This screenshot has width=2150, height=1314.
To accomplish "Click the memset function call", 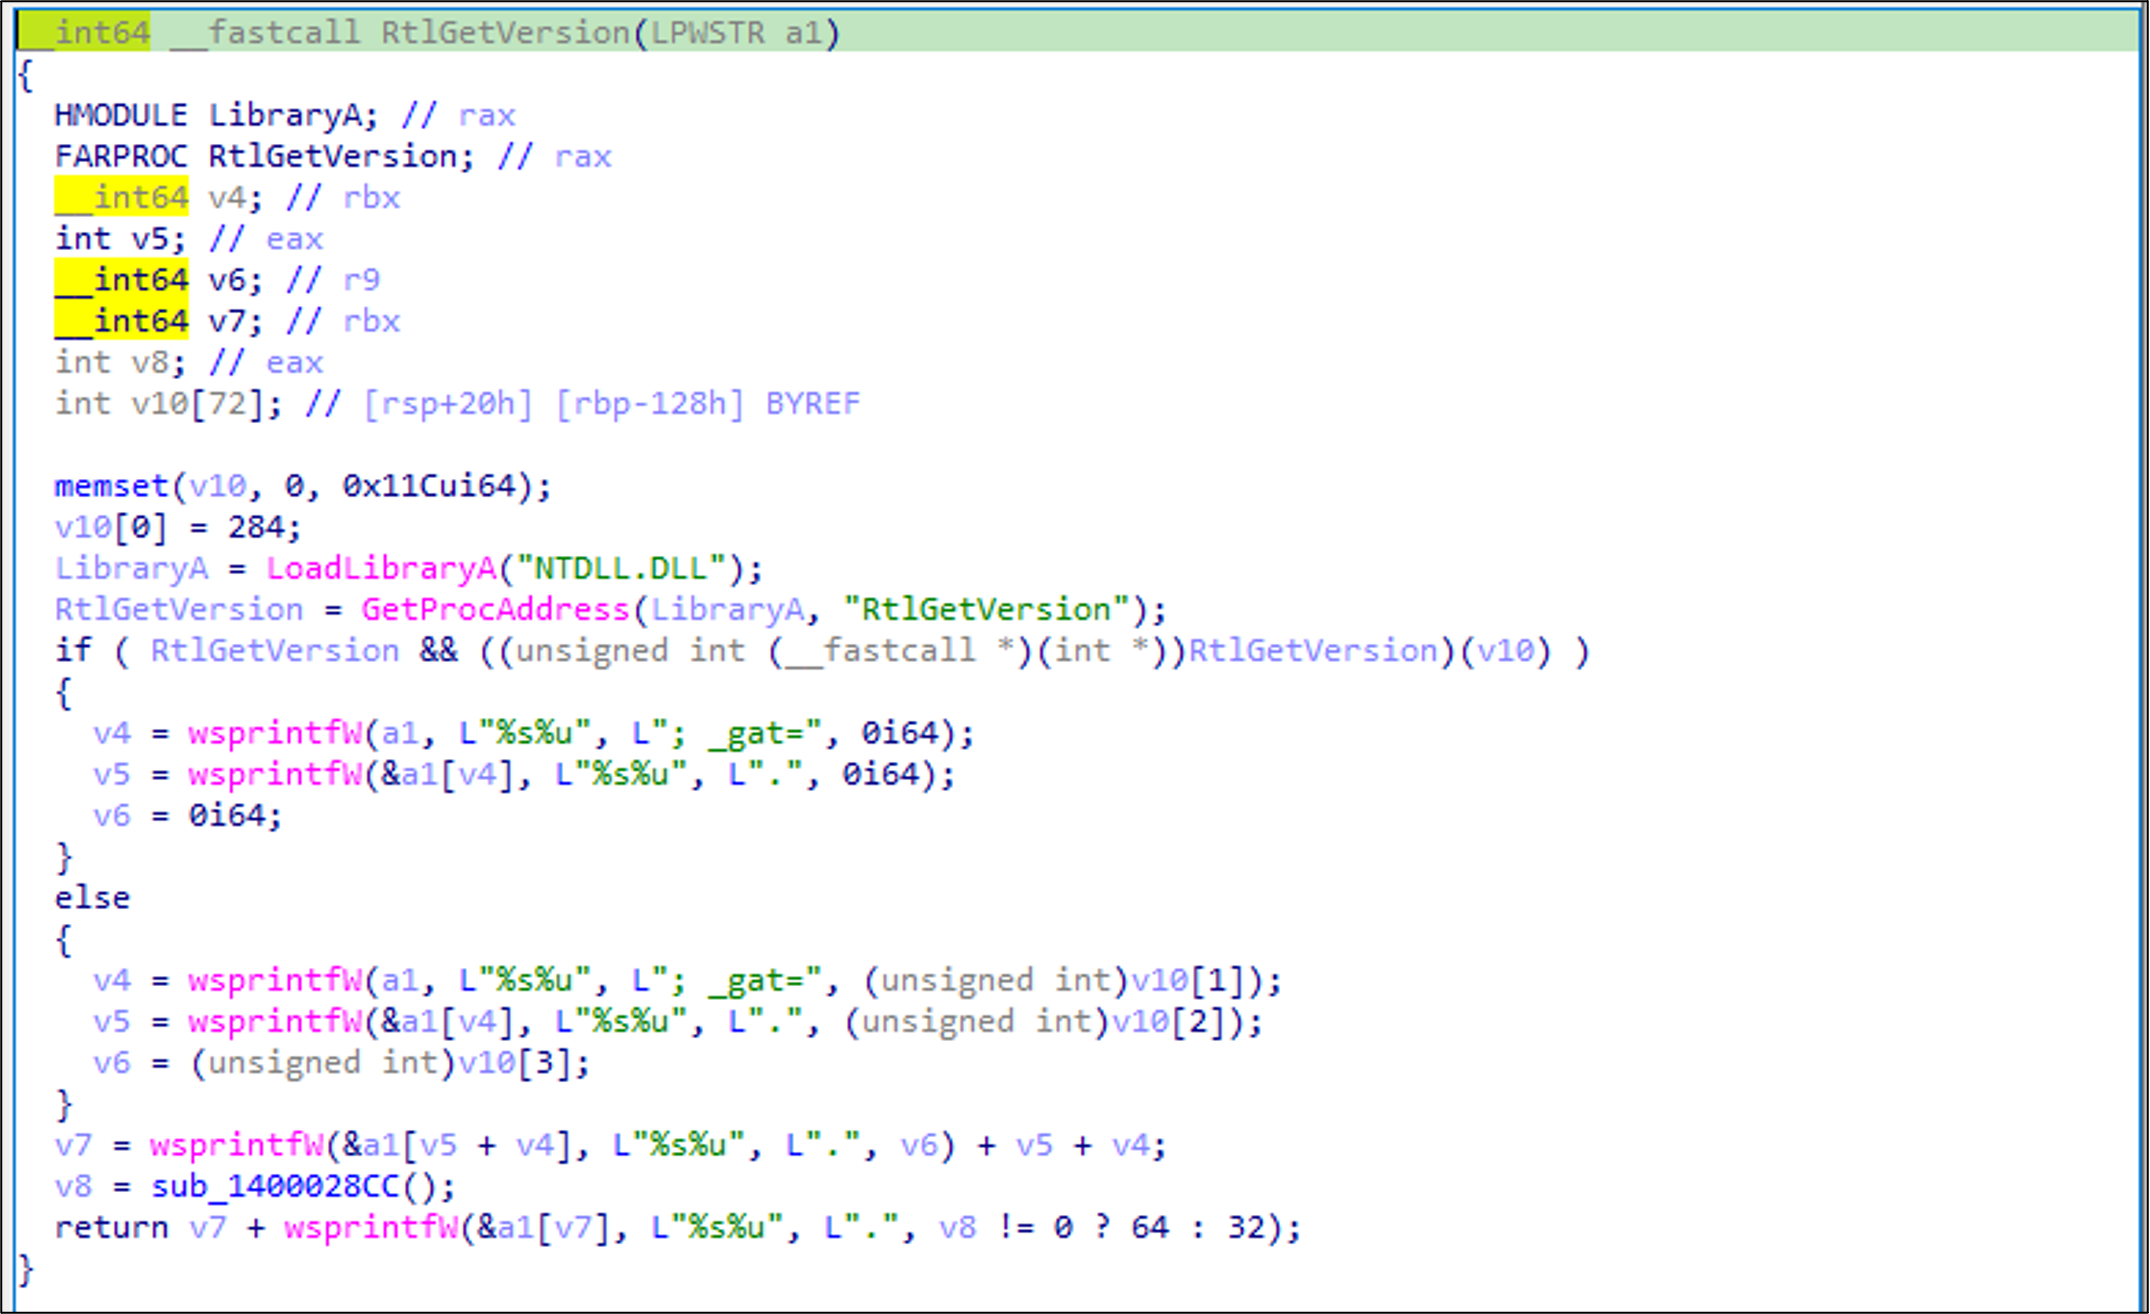I will pos(111,486).
